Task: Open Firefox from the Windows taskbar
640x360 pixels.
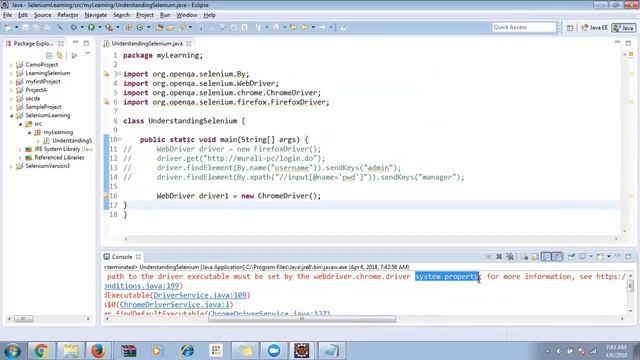Action: [98, 351]
